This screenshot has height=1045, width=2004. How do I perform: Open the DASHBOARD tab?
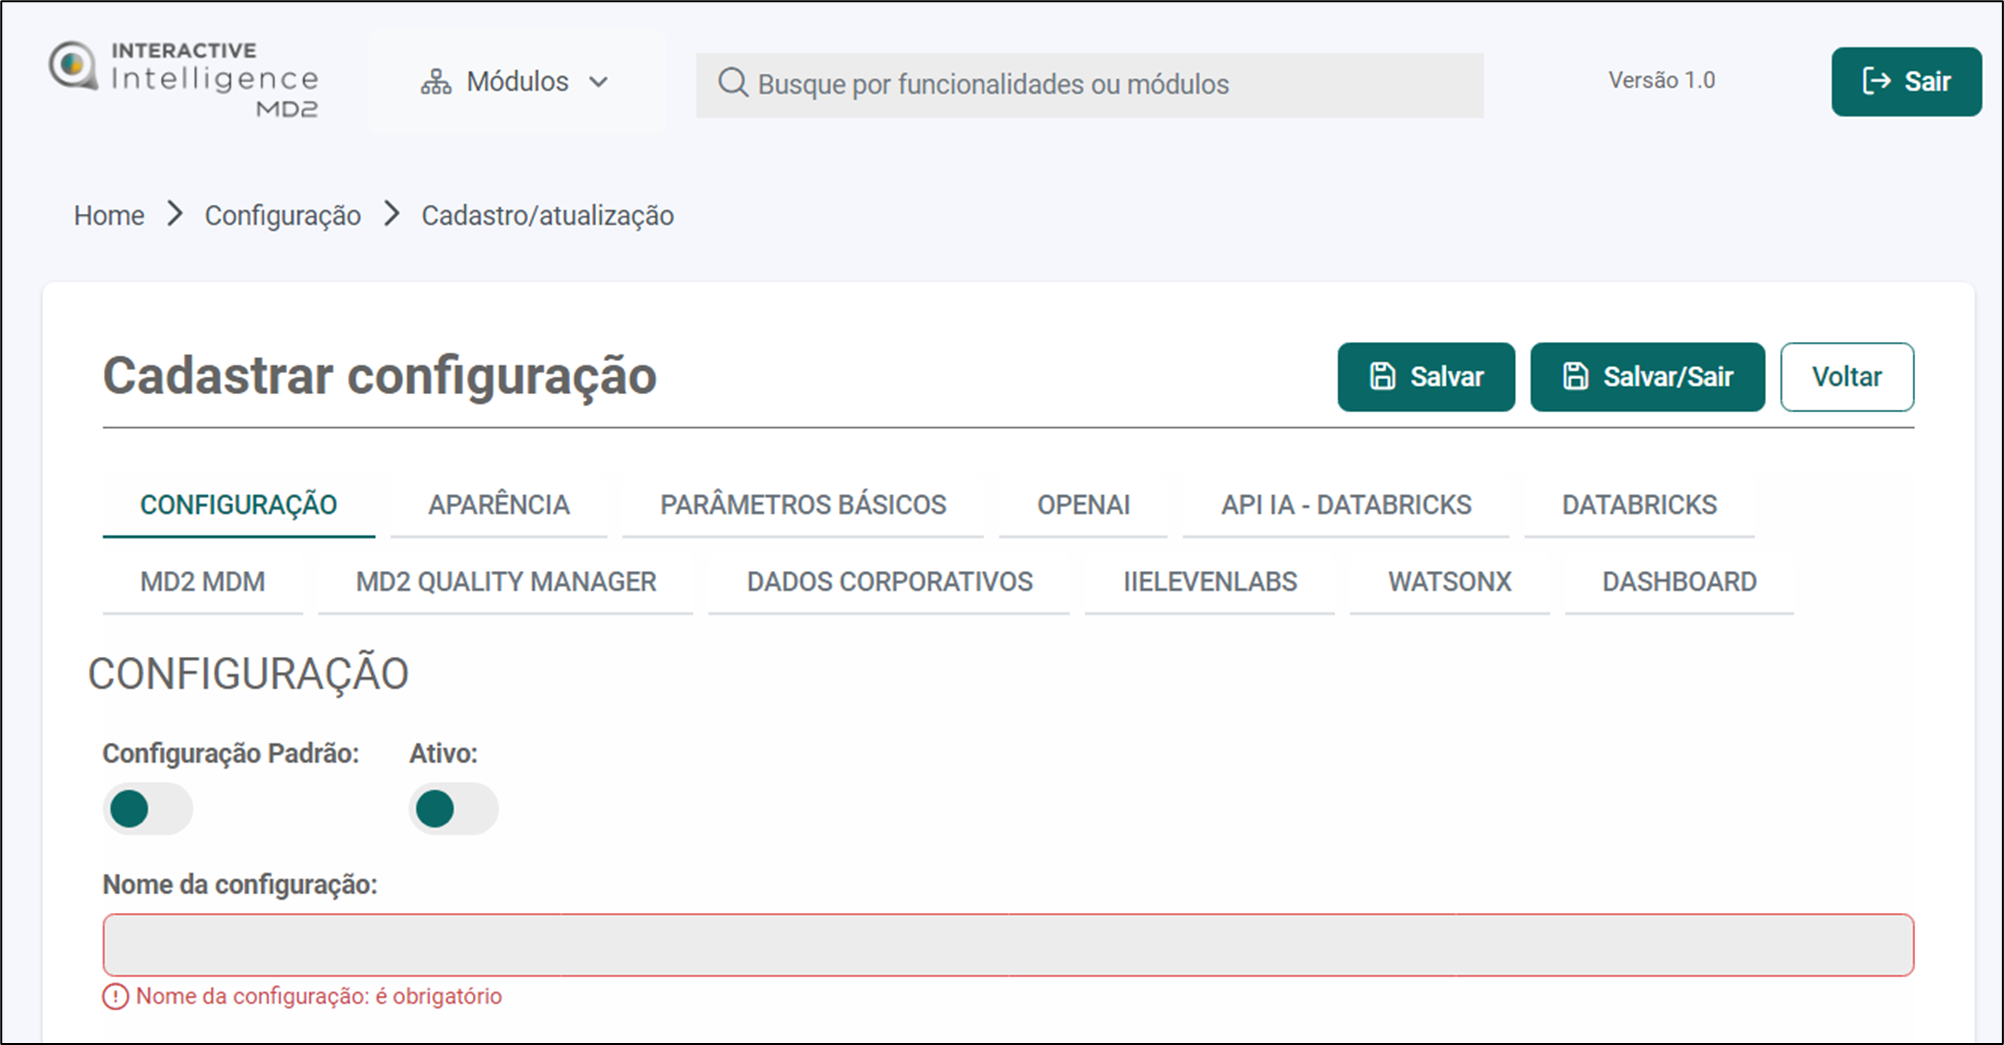coord(1678,582)
